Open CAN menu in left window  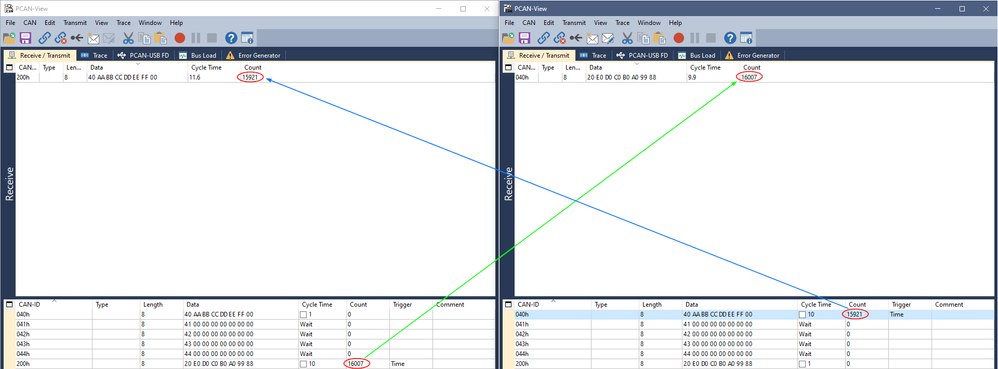tap(30, 22)
